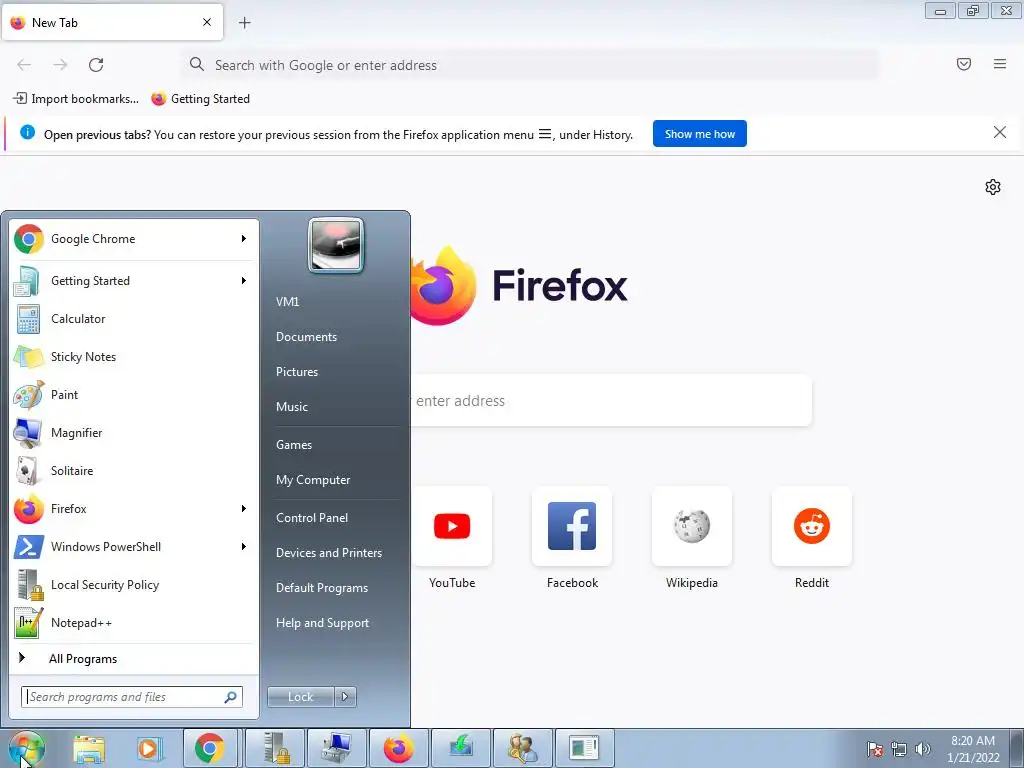Open Sticky Notes app
The height and width of the screenshot is (768, 1024).
134,357
